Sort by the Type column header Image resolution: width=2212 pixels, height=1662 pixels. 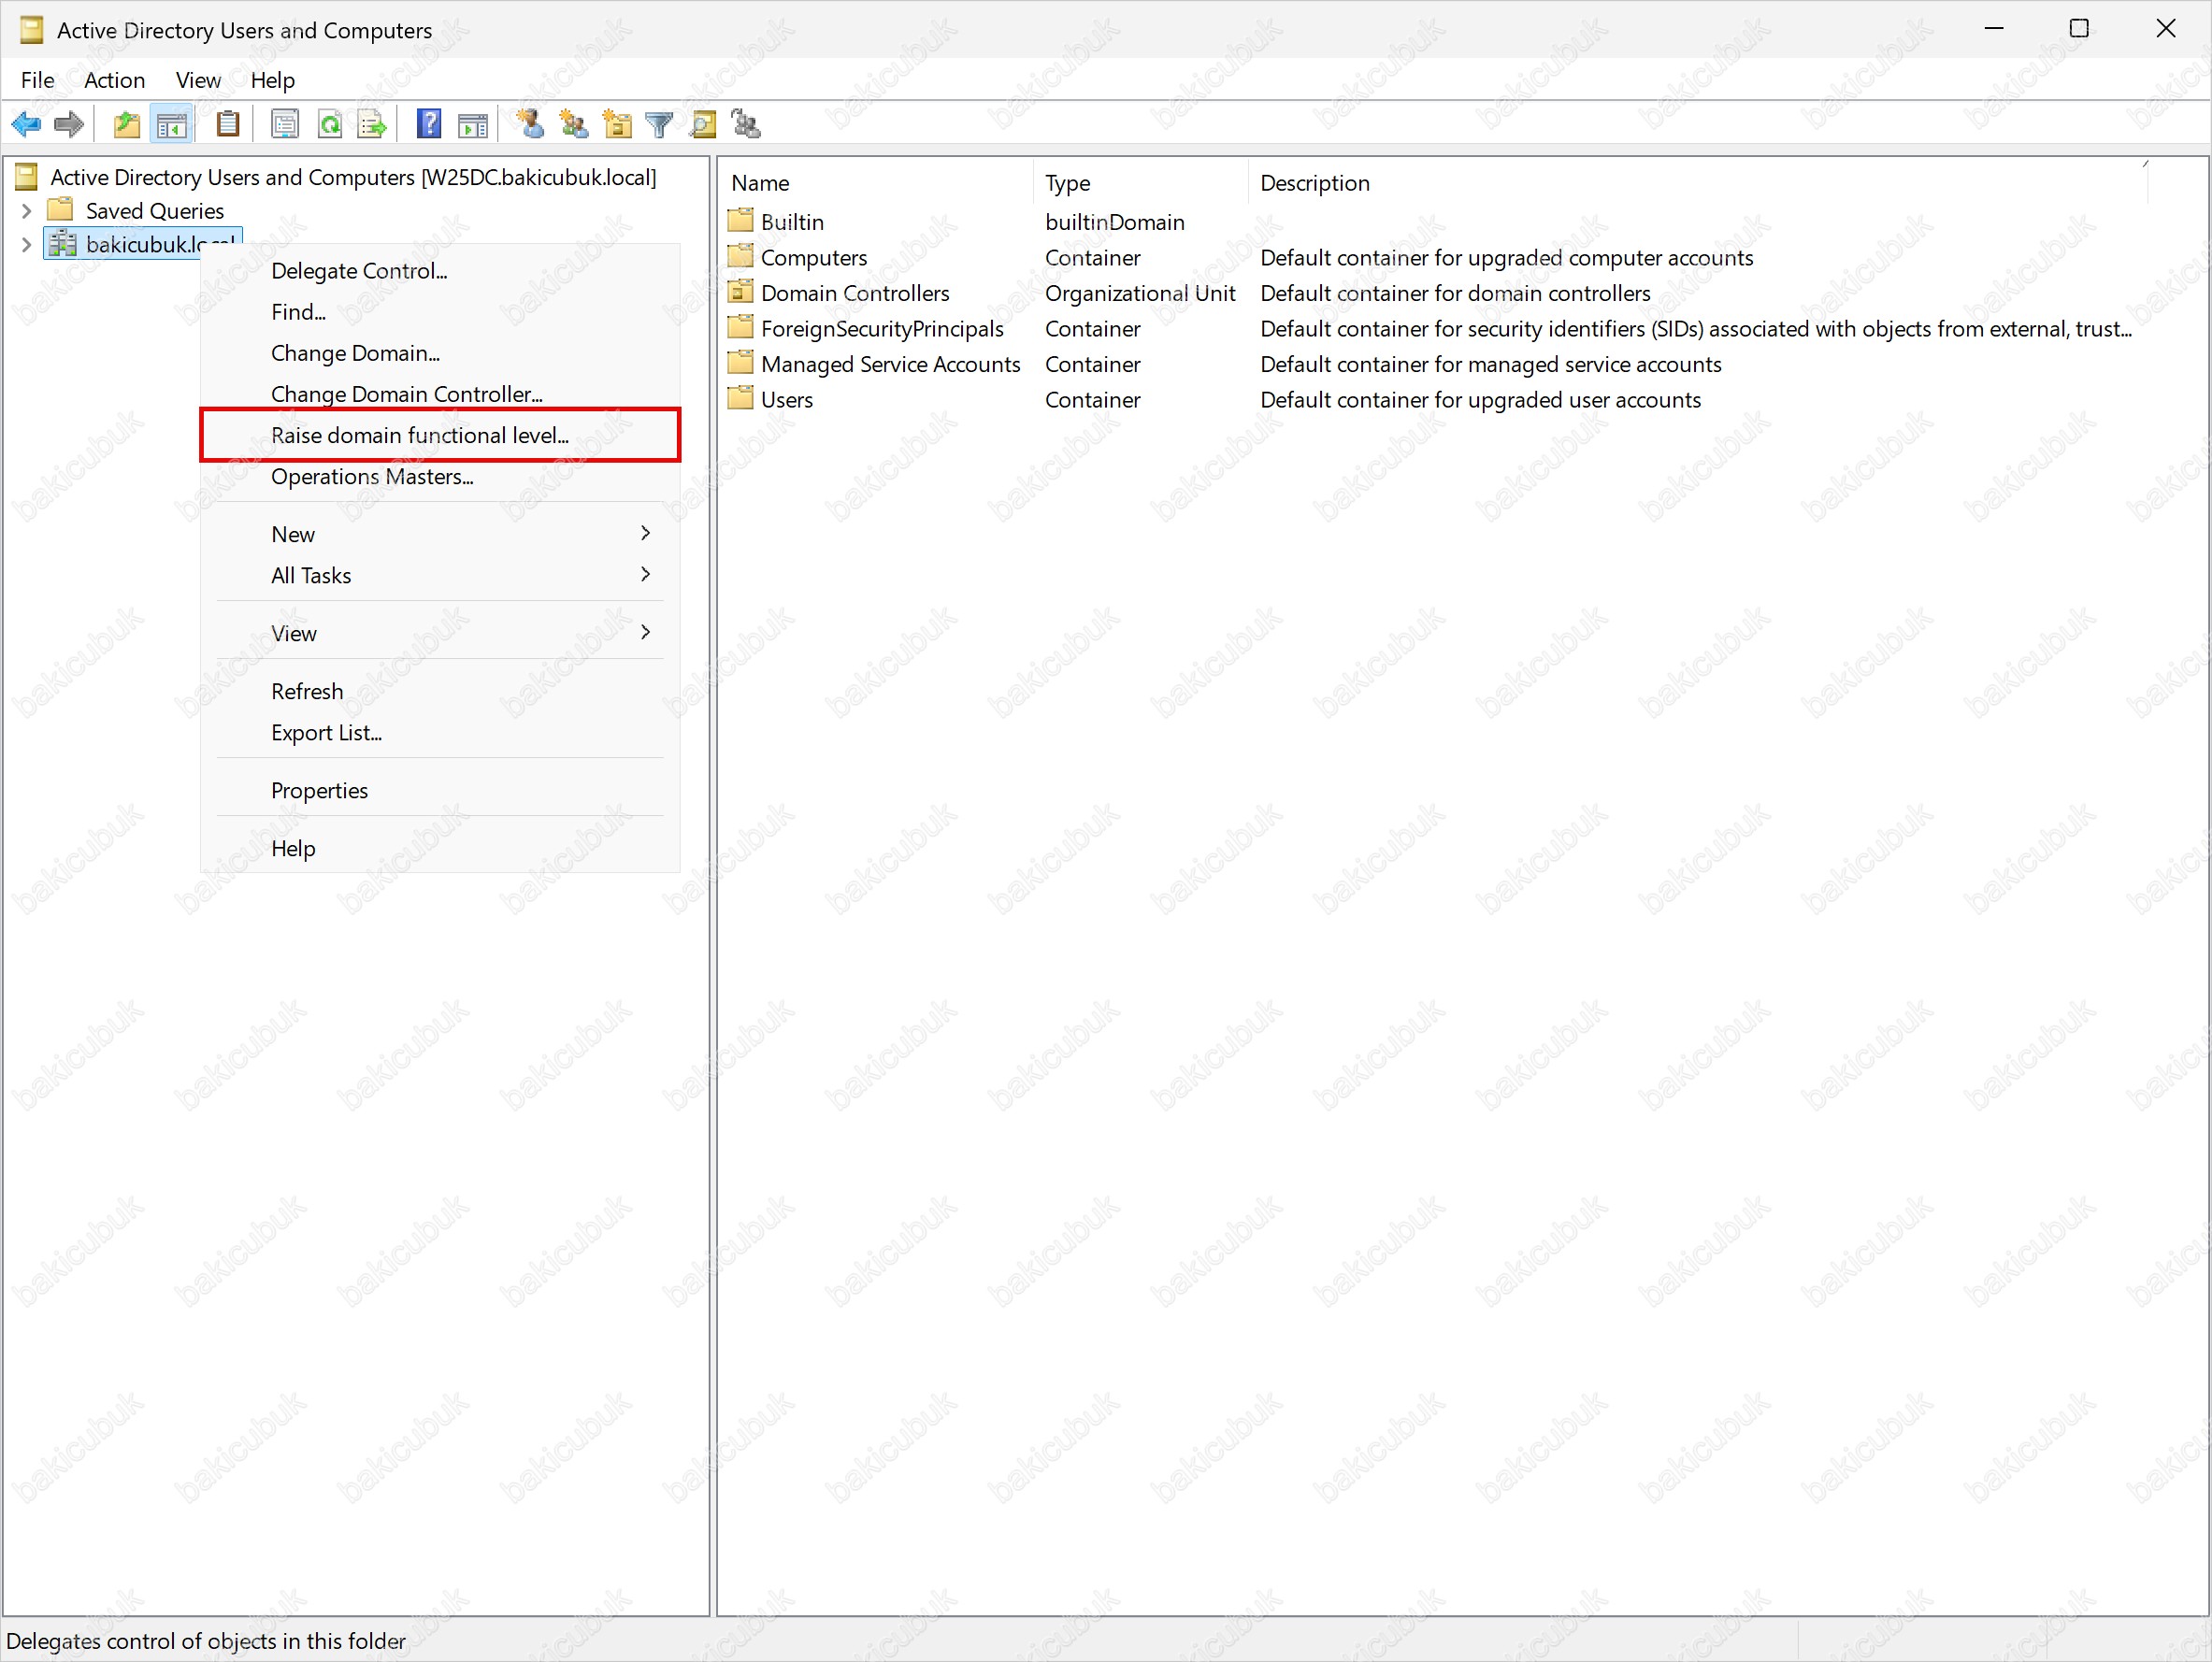coord(1141,183)
